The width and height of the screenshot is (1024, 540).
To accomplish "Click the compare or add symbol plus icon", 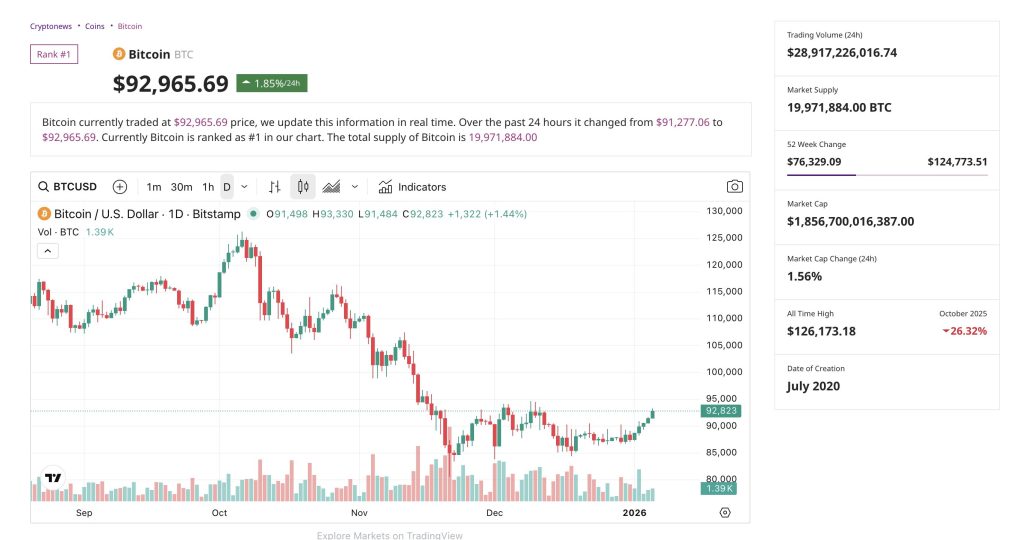I will 120,187.
